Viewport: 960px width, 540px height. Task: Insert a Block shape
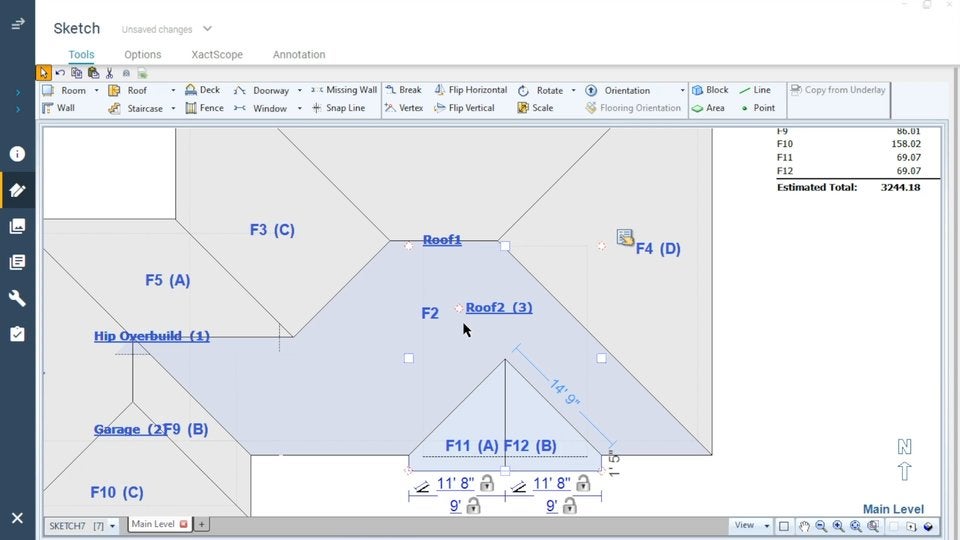point(710,90)
